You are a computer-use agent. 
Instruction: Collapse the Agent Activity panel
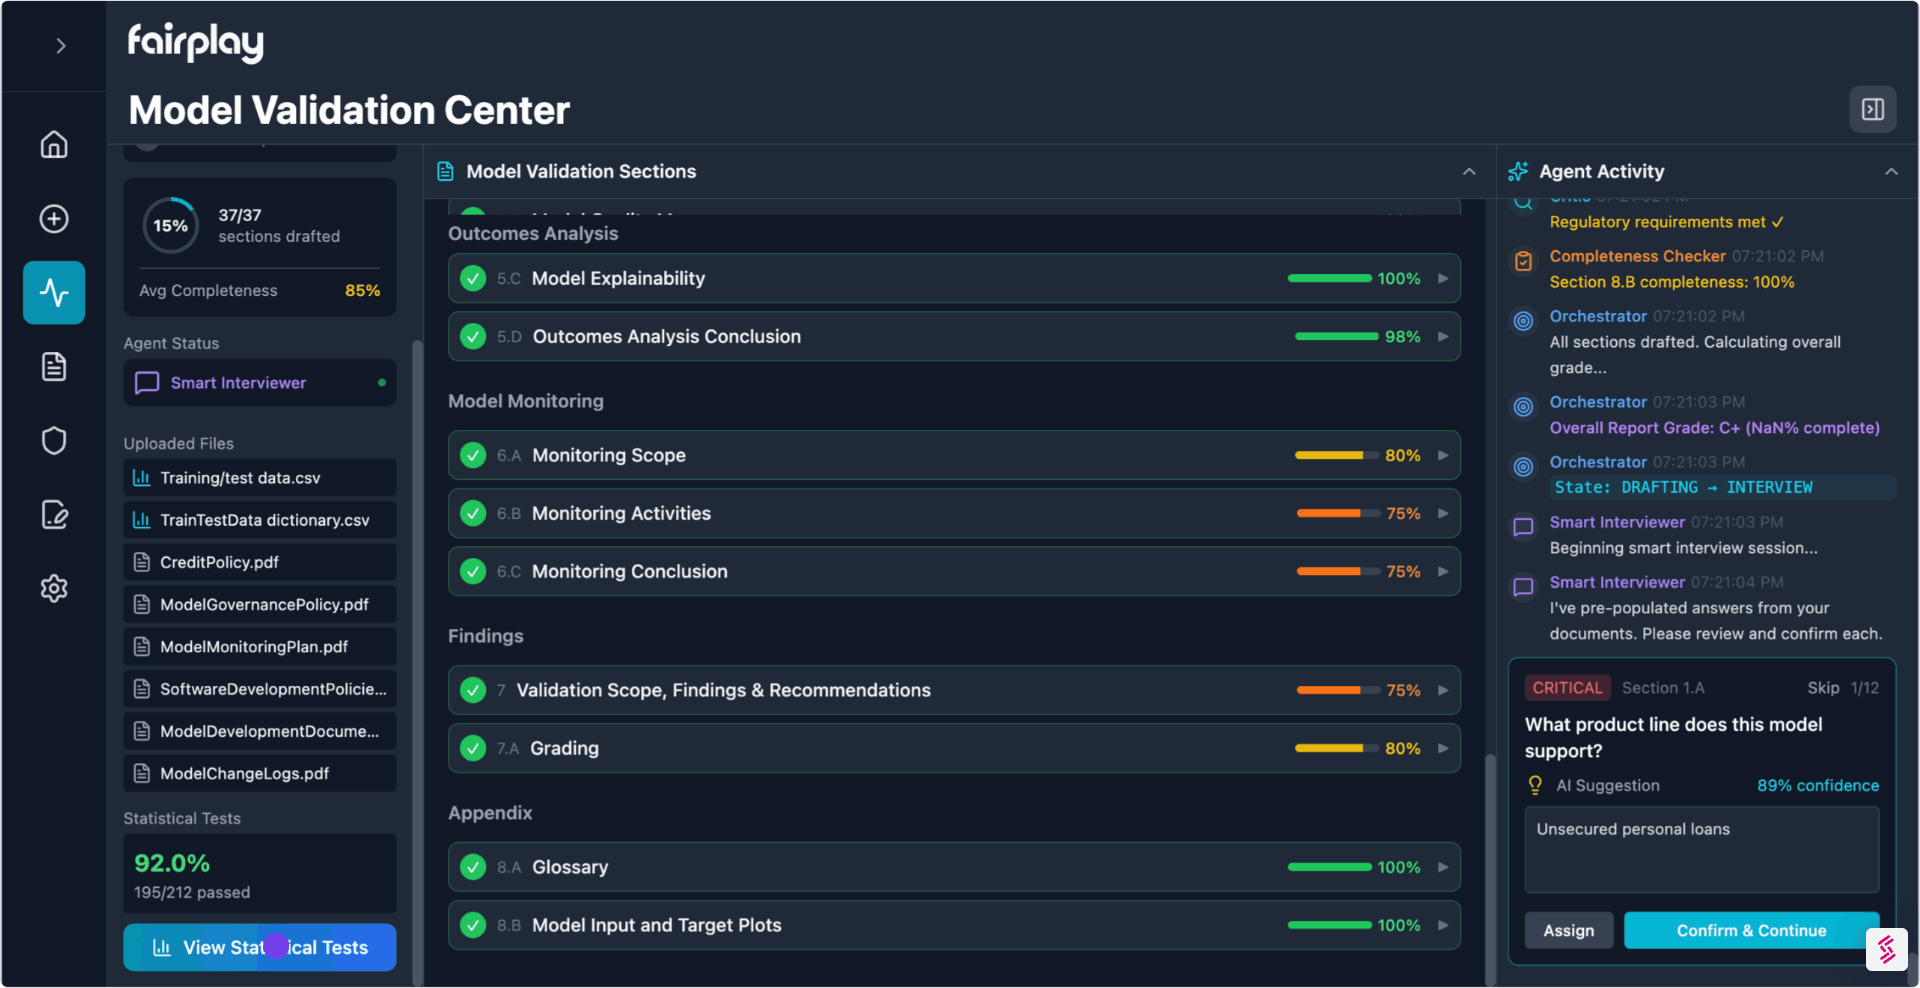pyautogui.click(x=1891, y=172)
